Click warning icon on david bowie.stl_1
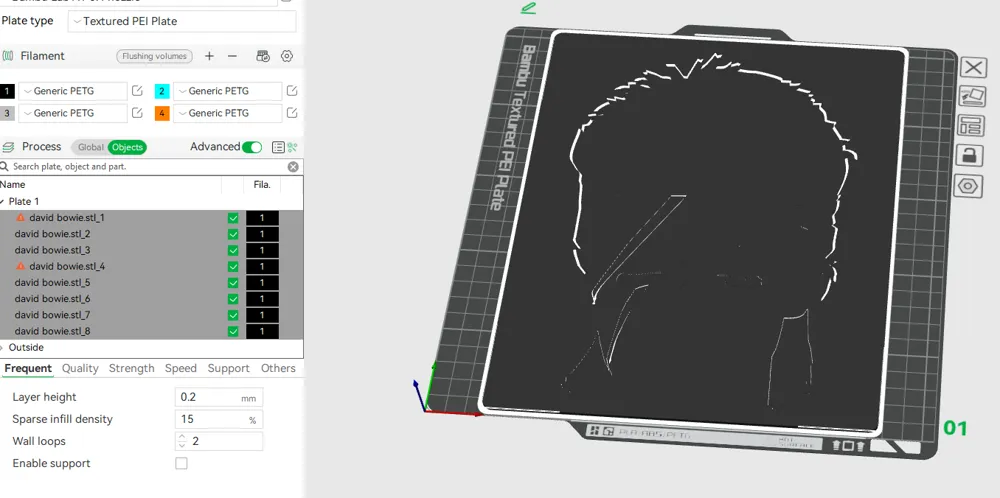Viewport: 1000px width, 498px height. pos(20,217)
